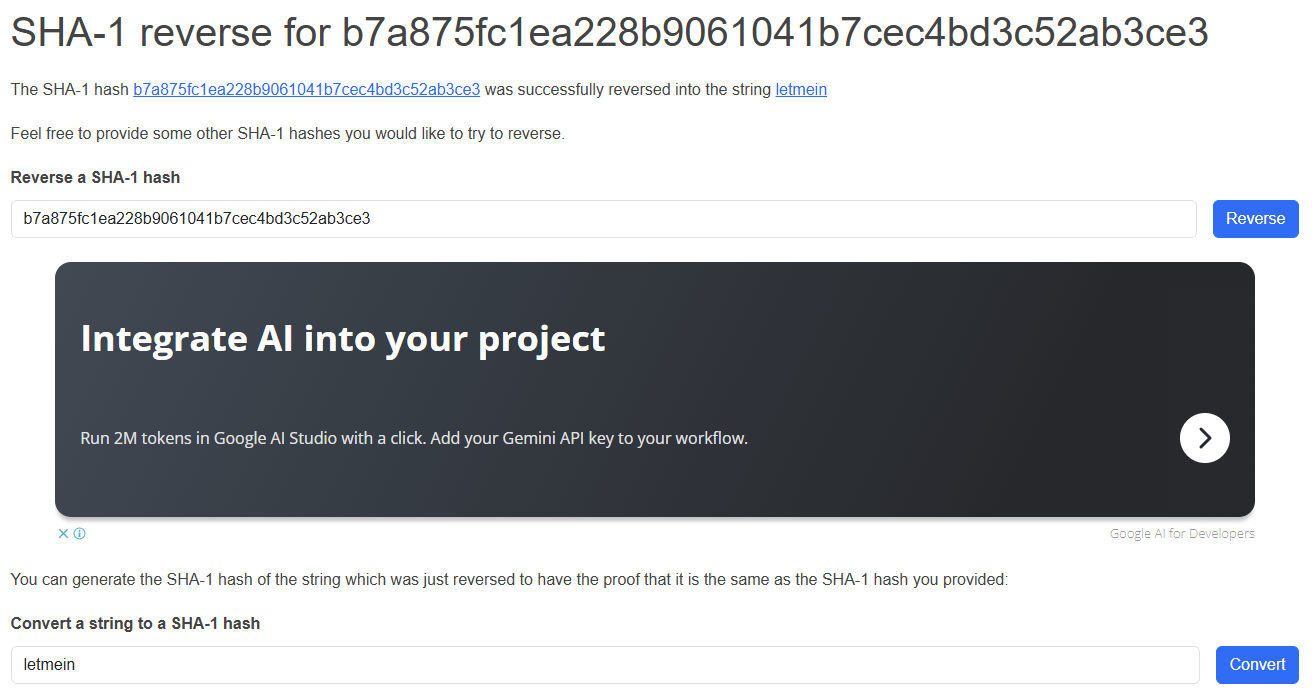Screen dimensions: 1312x697
Task: Focus the string input containing letmein
Action: [605, 665]
